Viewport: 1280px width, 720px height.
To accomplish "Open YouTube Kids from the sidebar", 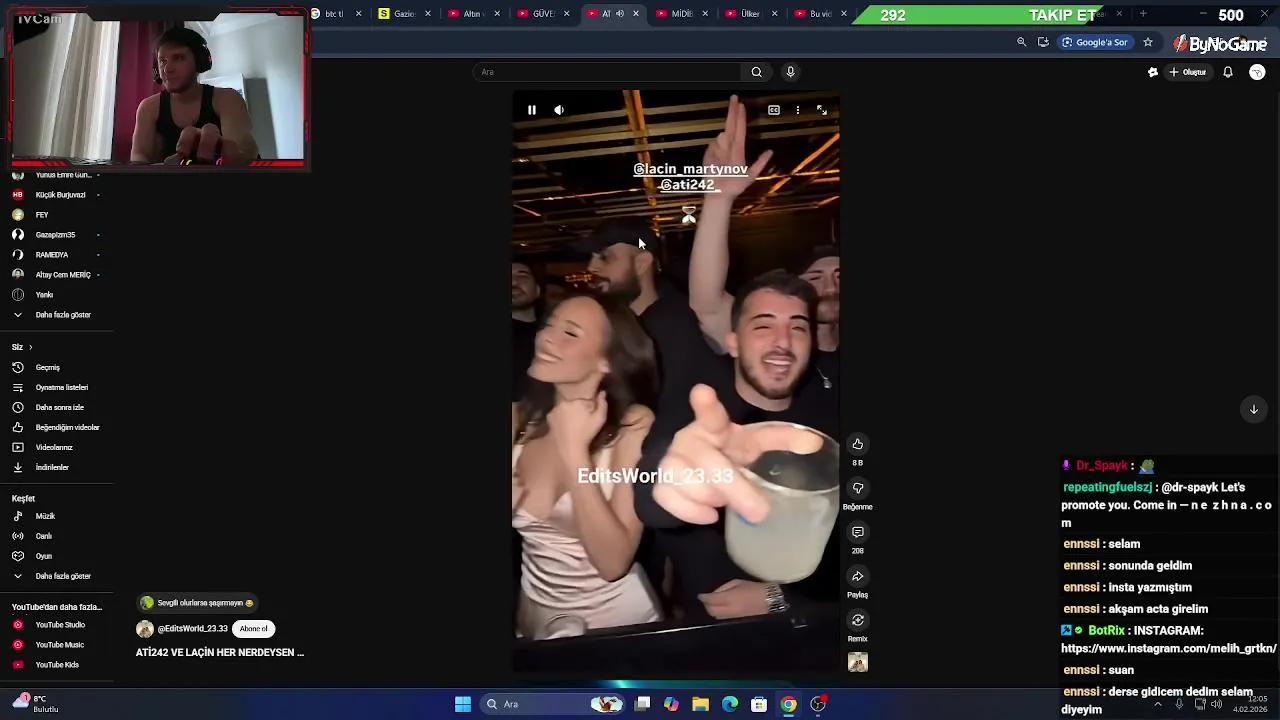I will coord(56,665).
